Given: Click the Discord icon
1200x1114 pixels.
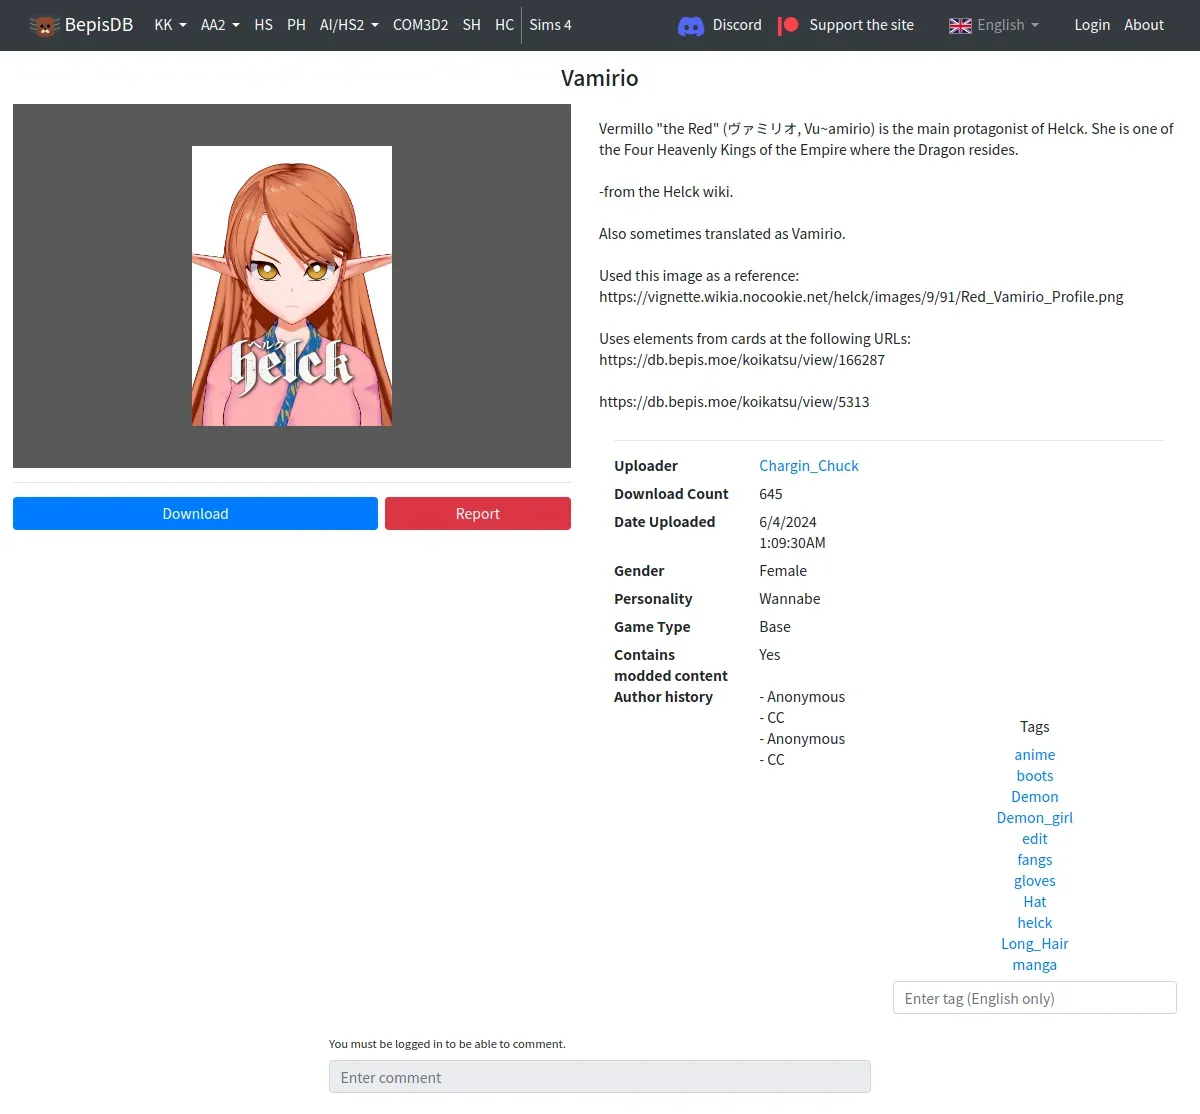Looking at the screenshot, I should (691, 26).
